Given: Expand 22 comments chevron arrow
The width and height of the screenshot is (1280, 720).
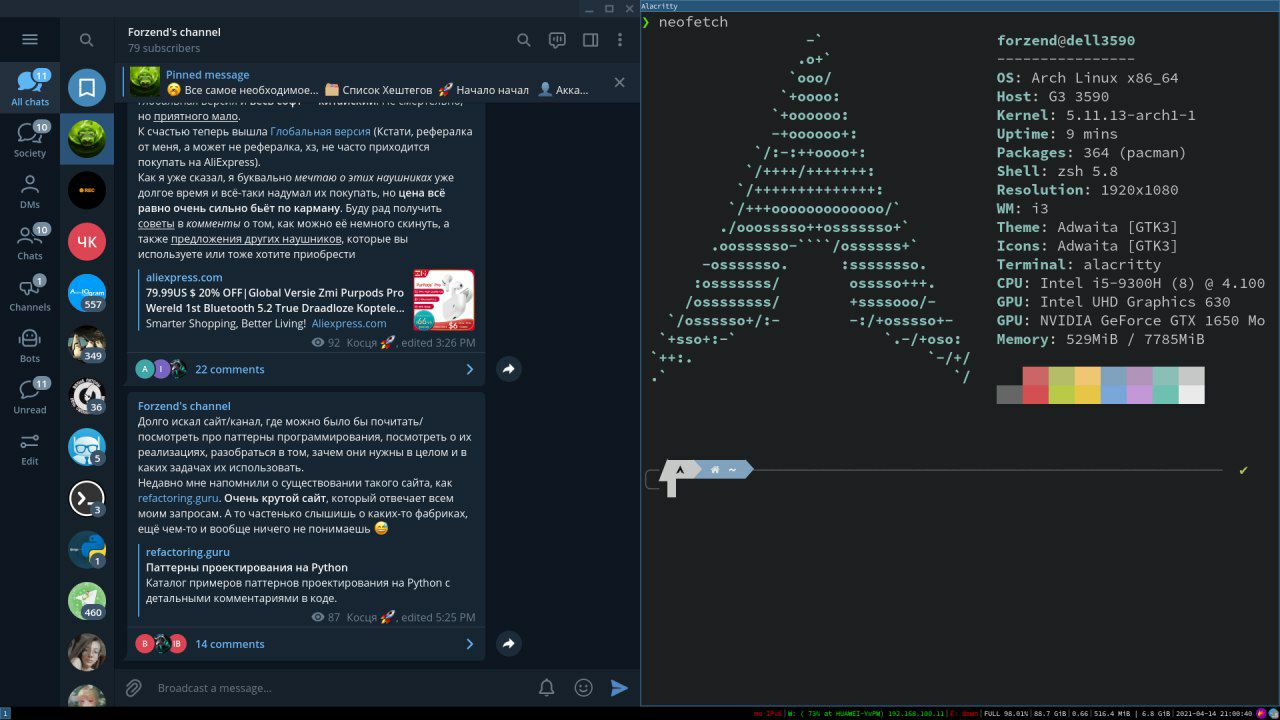Looking at the screenshot, I should [x=469, y=369].
